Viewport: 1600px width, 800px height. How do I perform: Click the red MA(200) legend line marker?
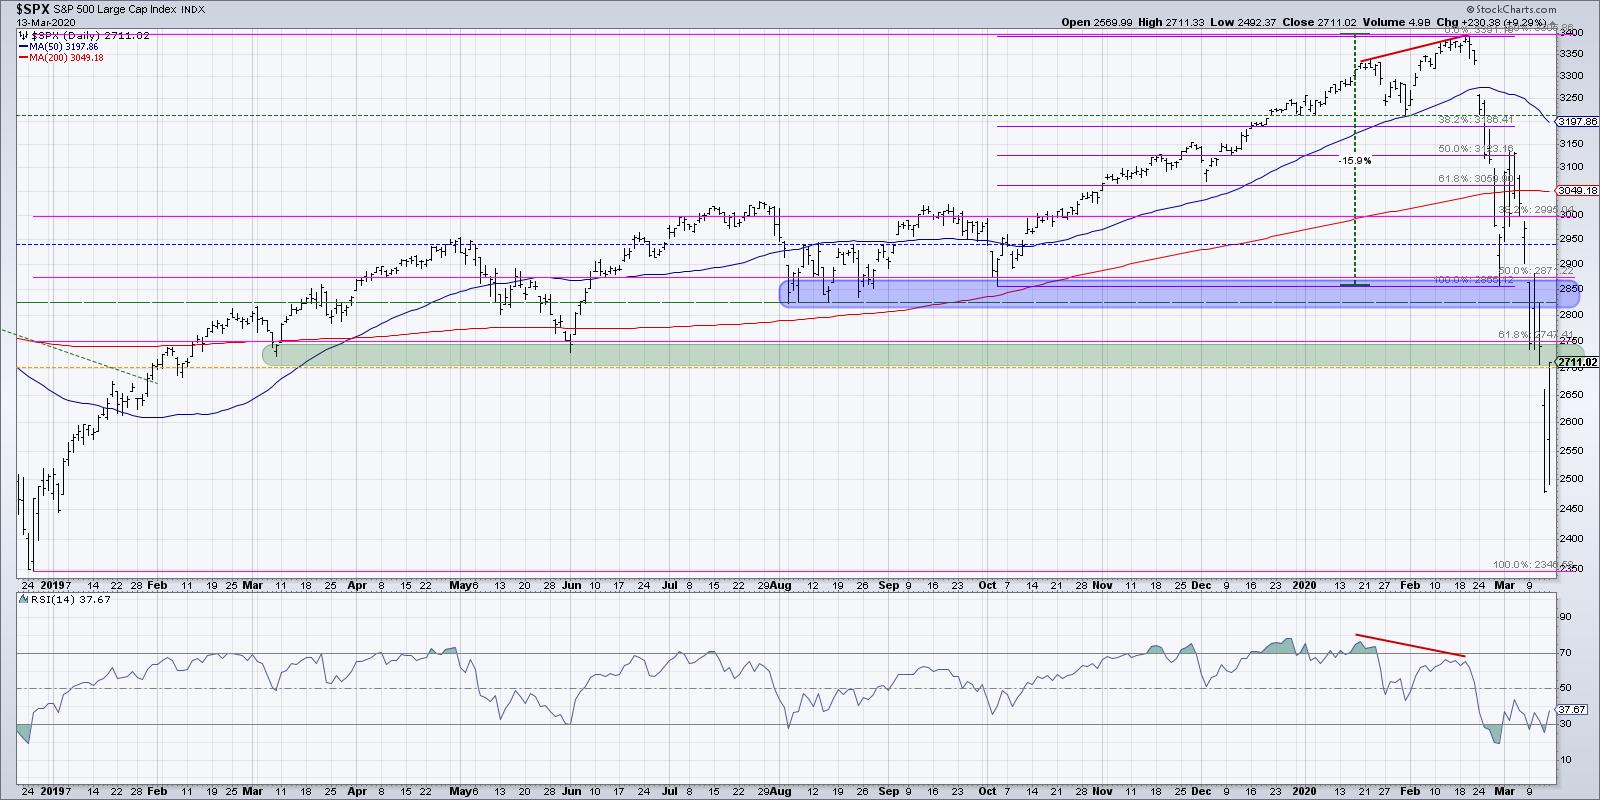pyautogui.click(x=21, y=58)
